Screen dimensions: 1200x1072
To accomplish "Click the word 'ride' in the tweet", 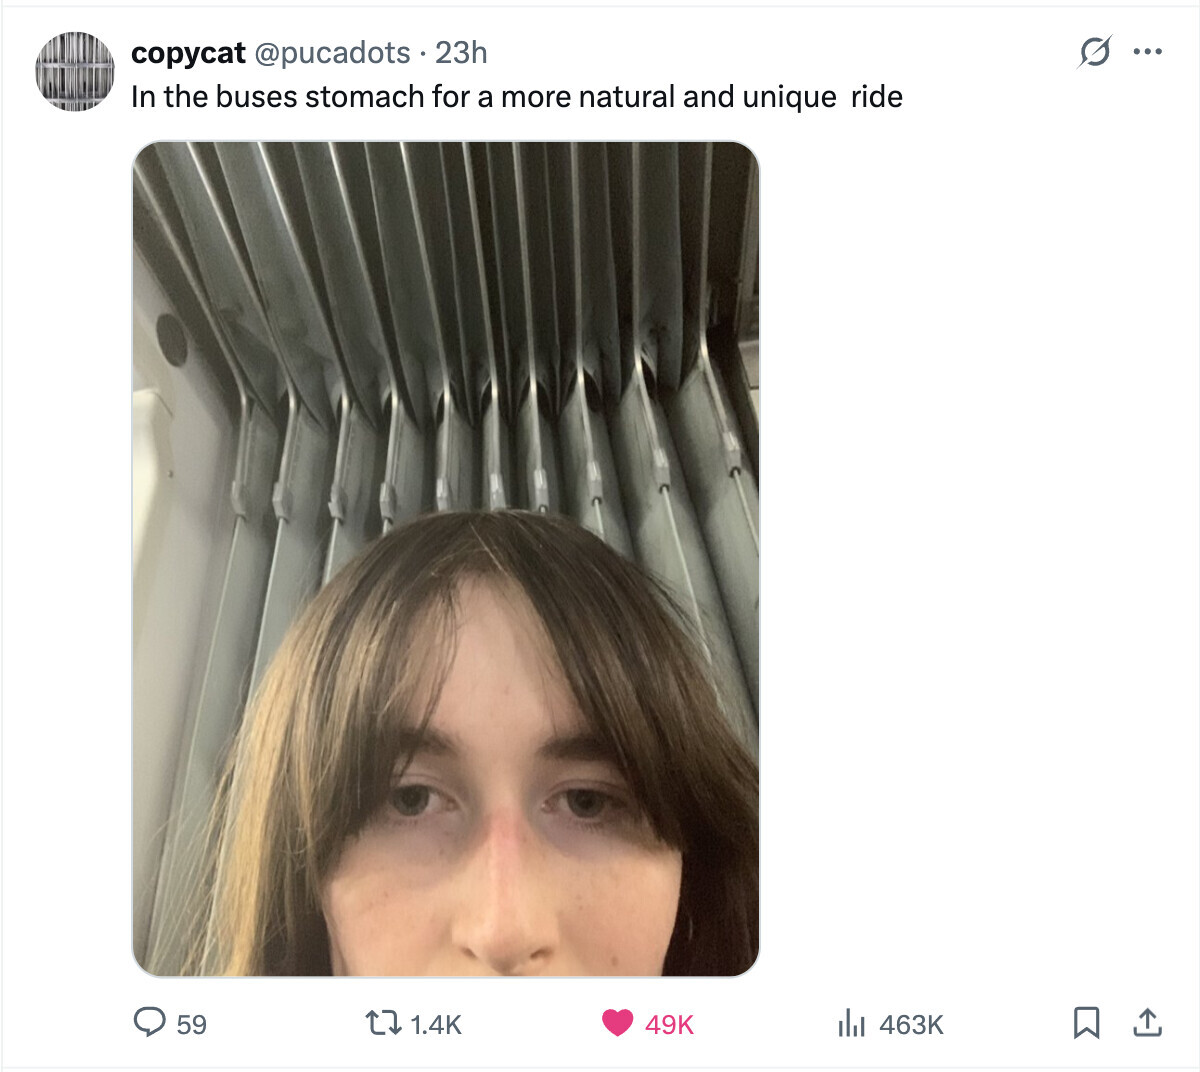I will pos(877,97).
